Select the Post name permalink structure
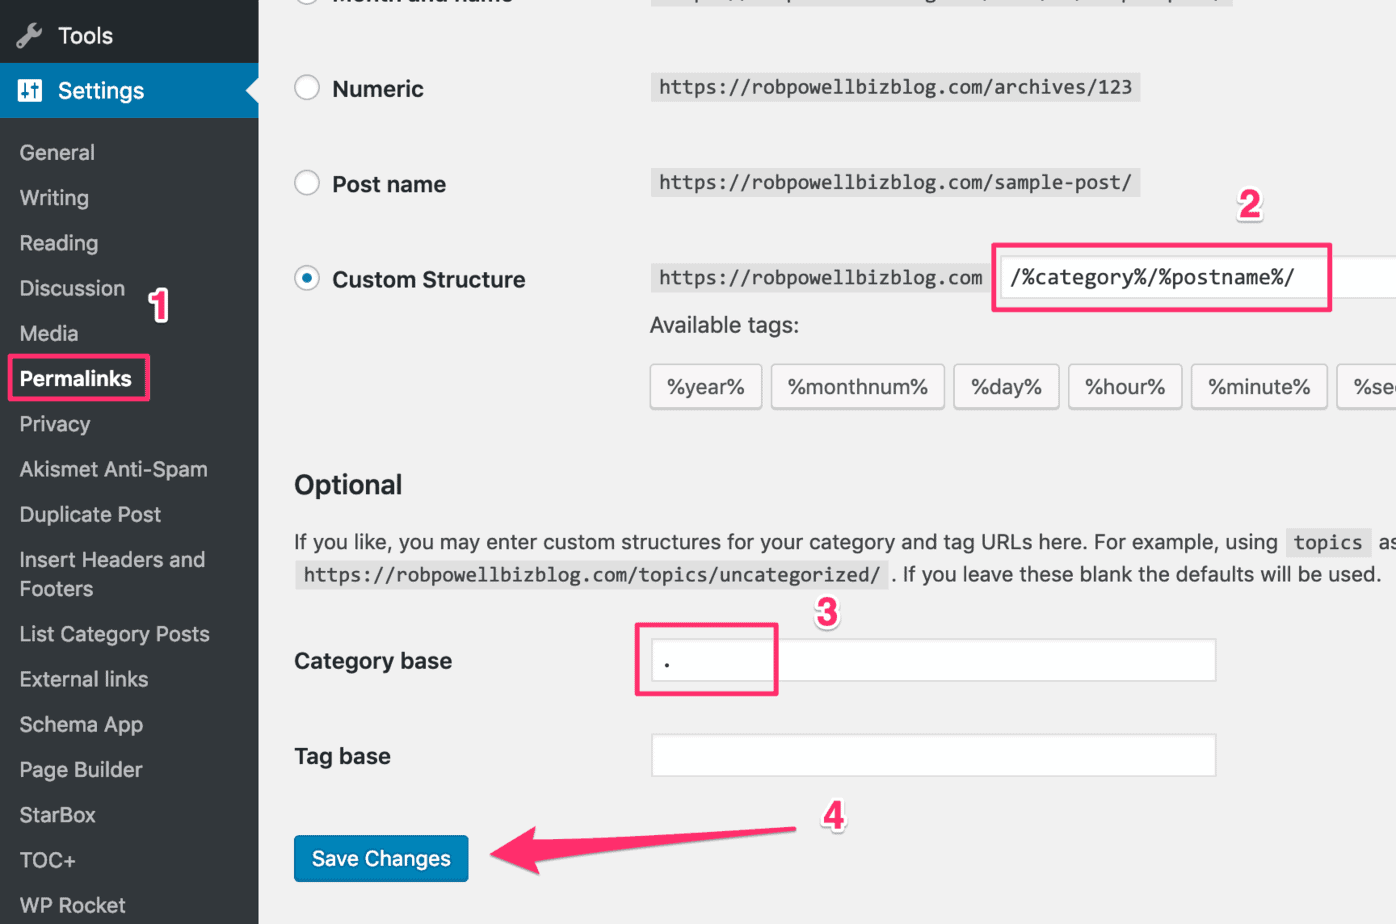 coord(307,183)
